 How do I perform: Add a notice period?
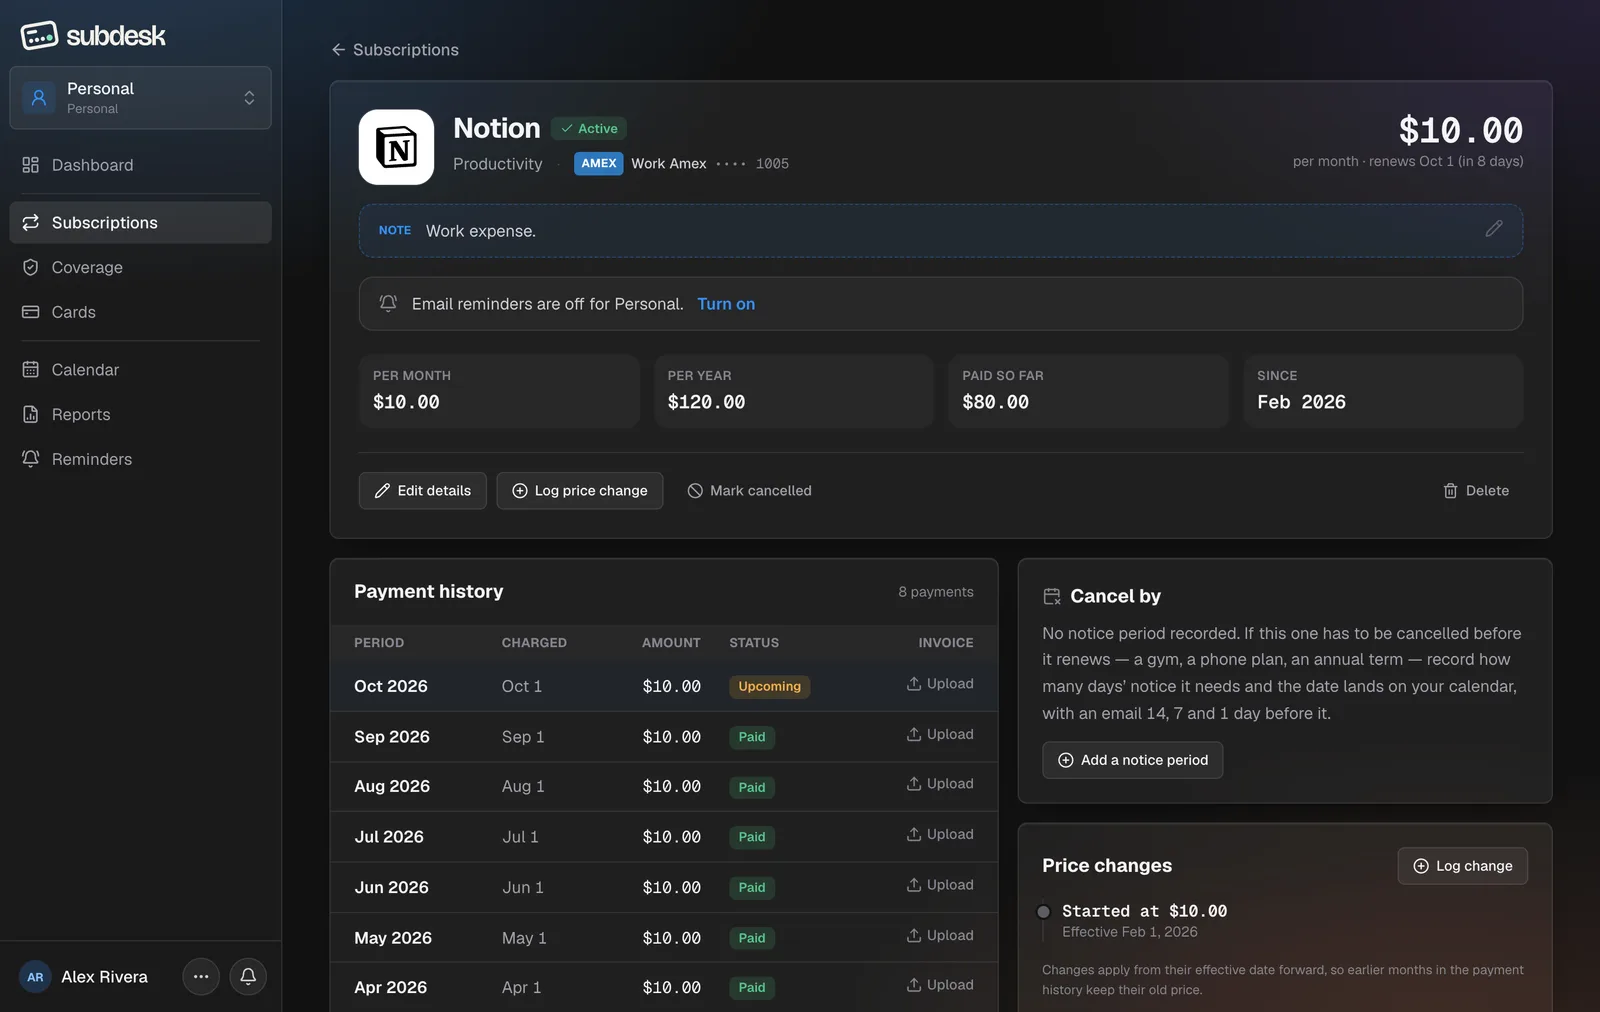[x=1132, y=760]
